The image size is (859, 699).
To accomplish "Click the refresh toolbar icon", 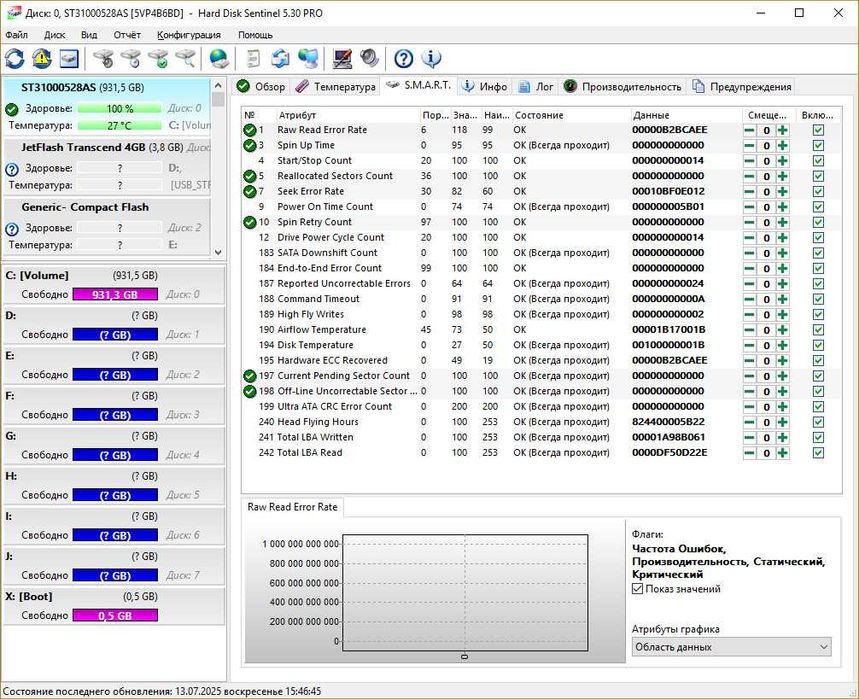I will [15, 58].
